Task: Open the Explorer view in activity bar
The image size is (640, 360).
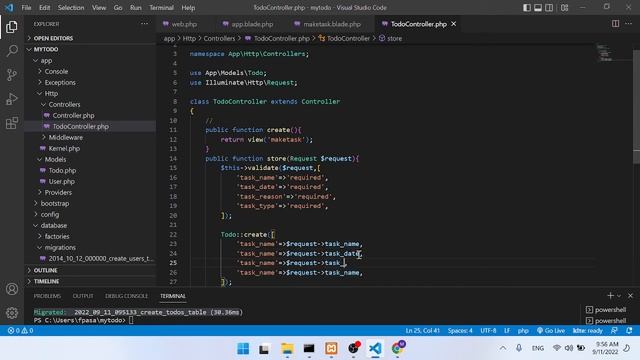Action: coord(12,27)
